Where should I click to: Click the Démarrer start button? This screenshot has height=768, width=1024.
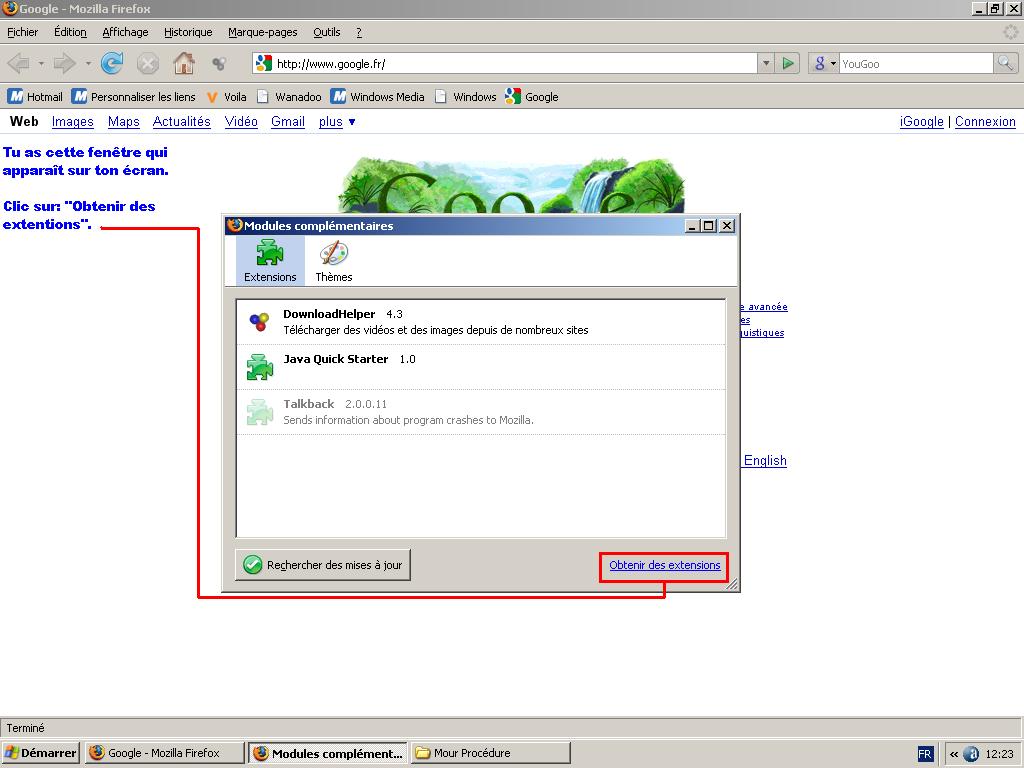click(x=41, y=753)
